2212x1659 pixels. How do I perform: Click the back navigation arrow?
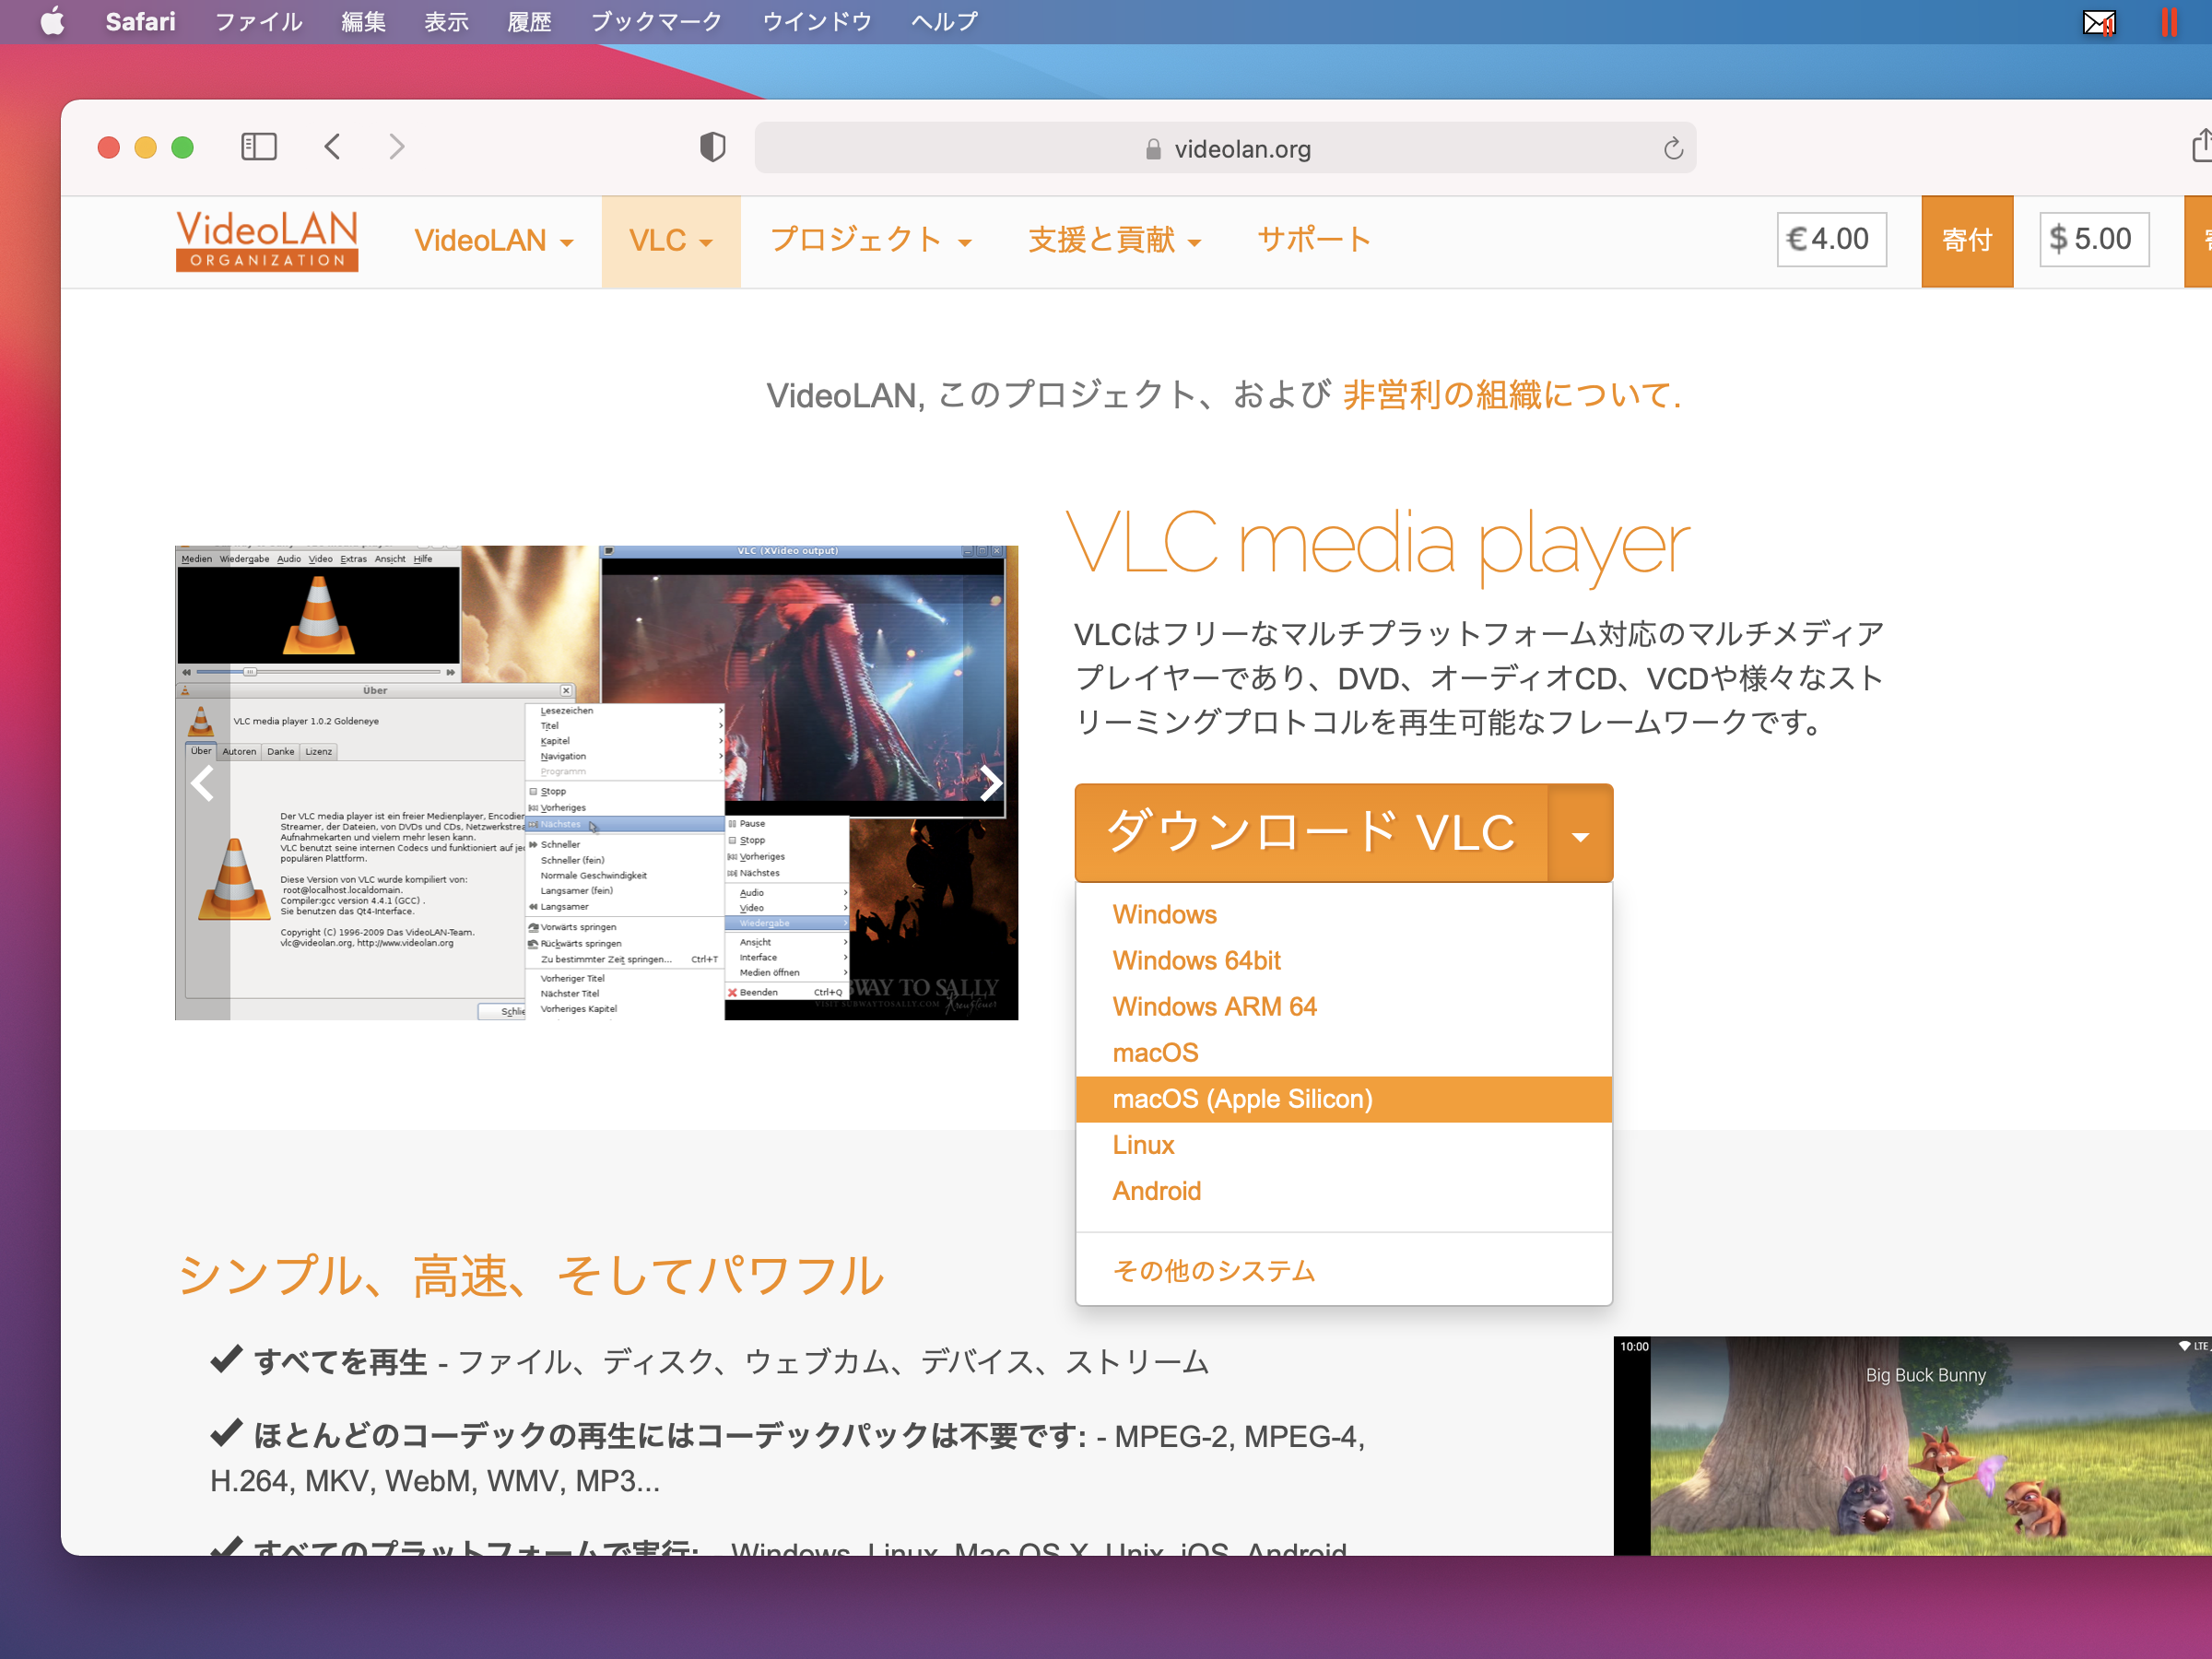[333, 146]
